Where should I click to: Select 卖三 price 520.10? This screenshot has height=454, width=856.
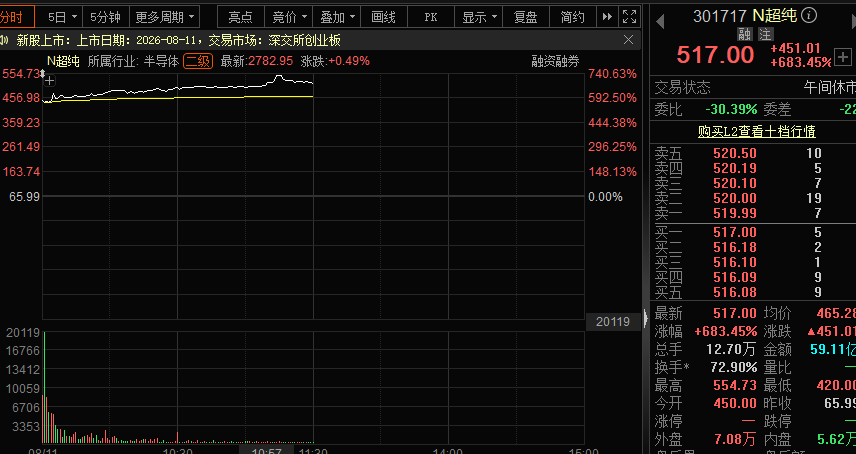pos(735,183)
